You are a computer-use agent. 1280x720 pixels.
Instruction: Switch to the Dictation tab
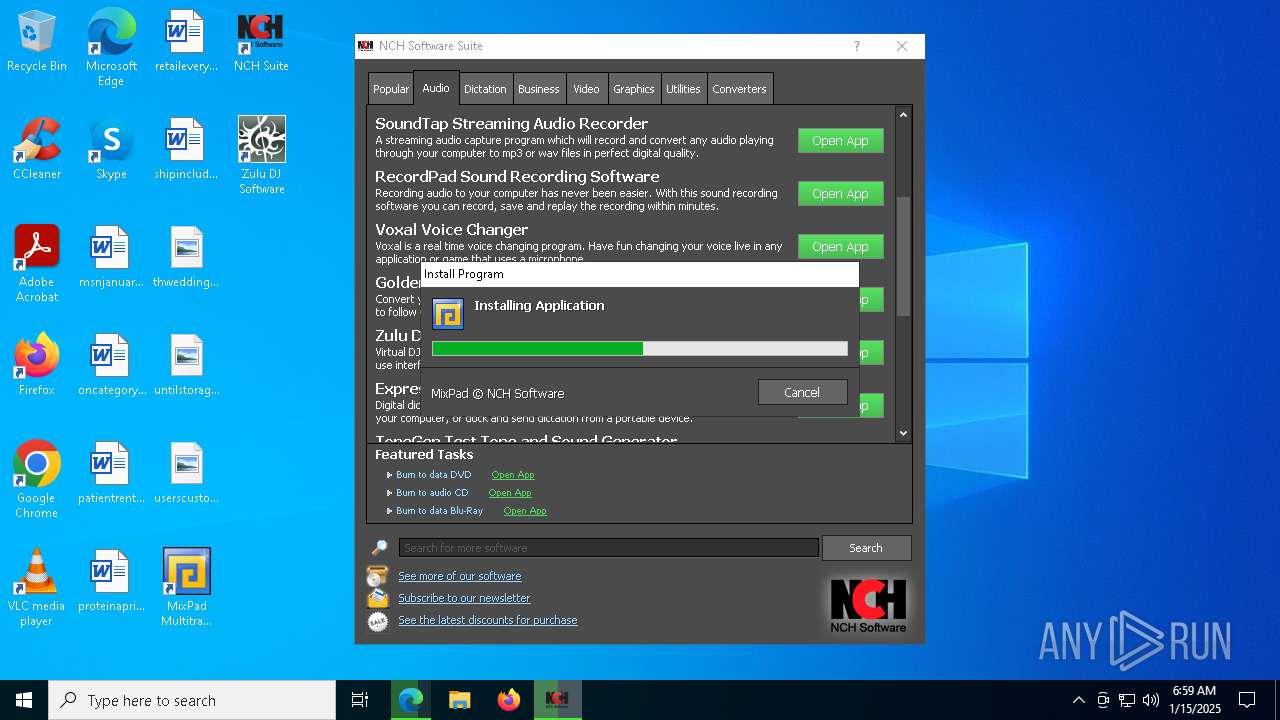point(485,89)
